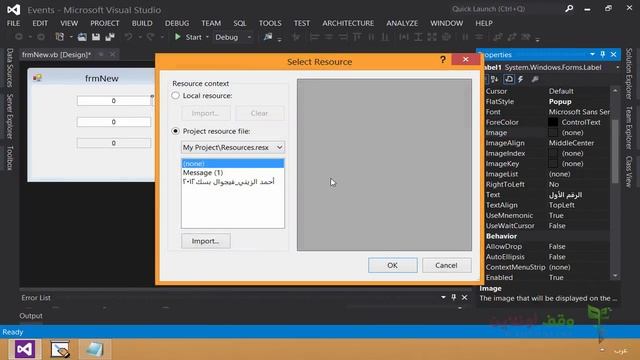Open the ARCHITECTURE menu
The width and height of the screenshot is (640, 360).
pos(348,23)
